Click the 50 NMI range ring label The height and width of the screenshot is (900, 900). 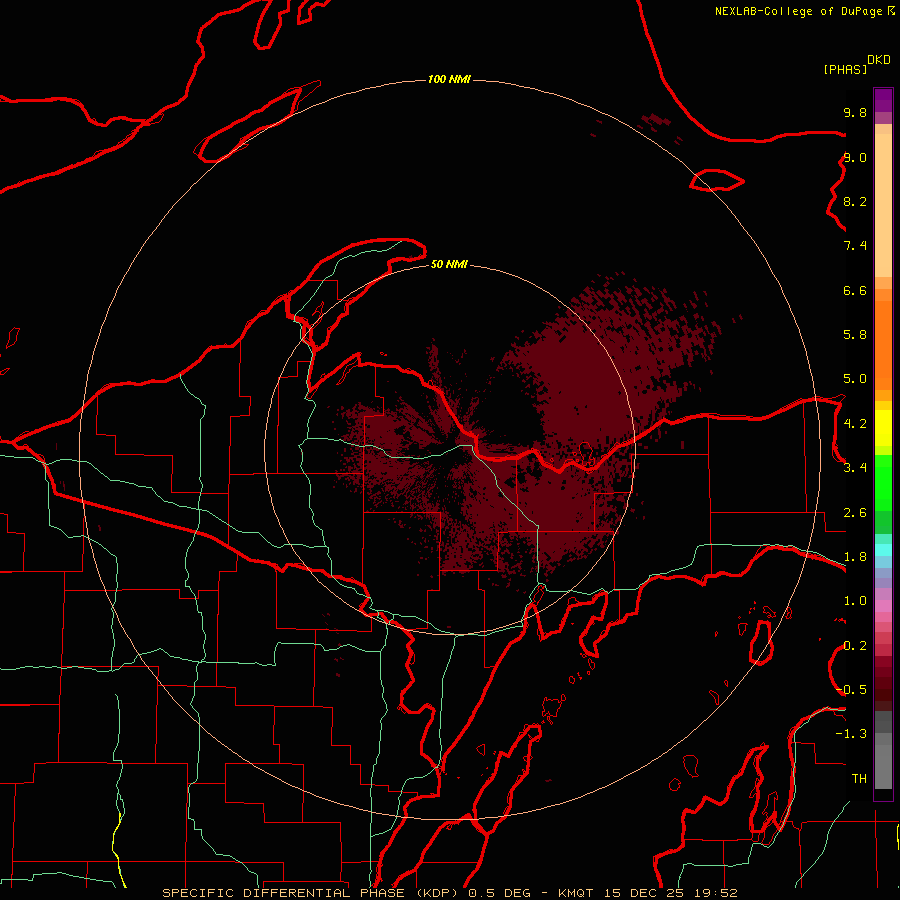coord(449,264)
